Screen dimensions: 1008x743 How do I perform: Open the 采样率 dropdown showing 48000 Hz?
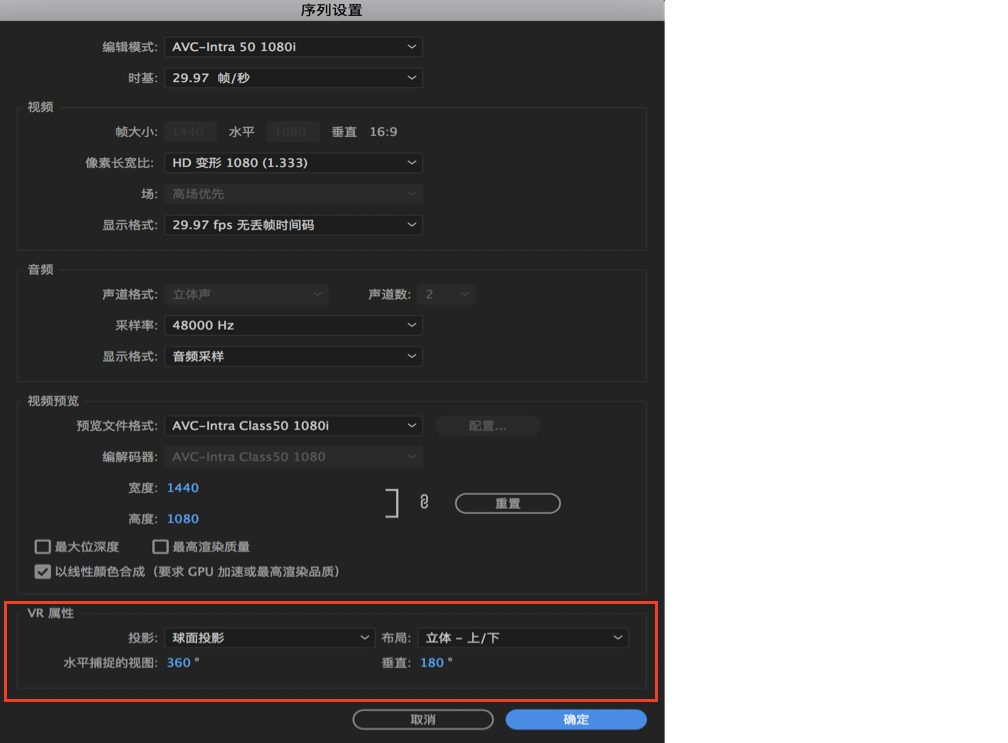point(293,325)
